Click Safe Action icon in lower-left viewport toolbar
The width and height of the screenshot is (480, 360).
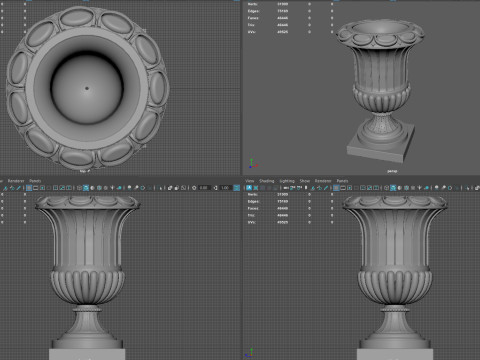62,188
